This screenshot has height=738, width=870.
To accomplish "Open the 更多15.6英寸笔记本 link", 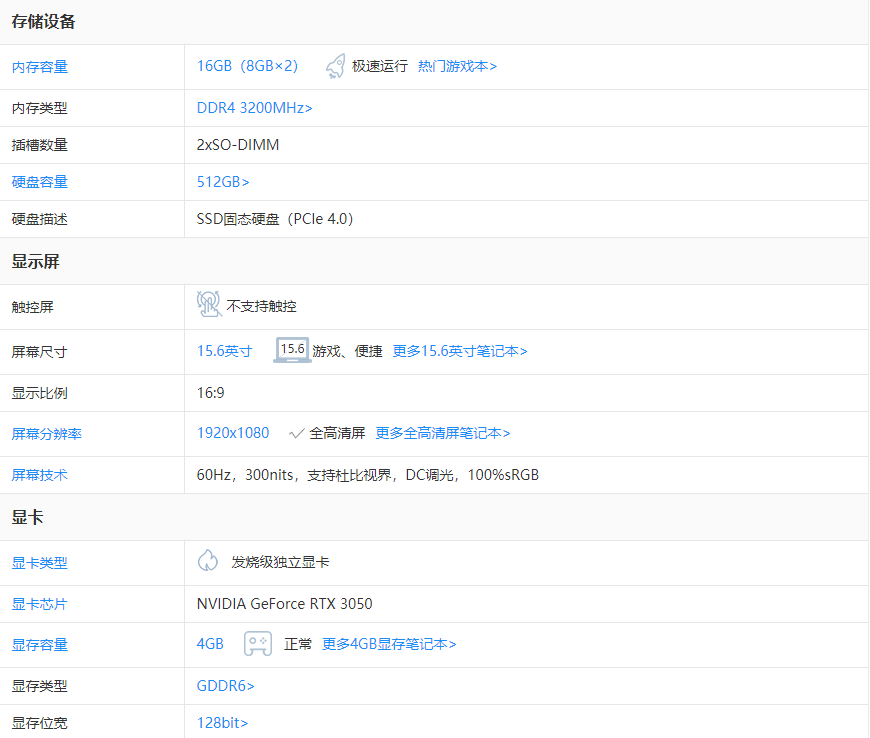I will tap(461, 351).
